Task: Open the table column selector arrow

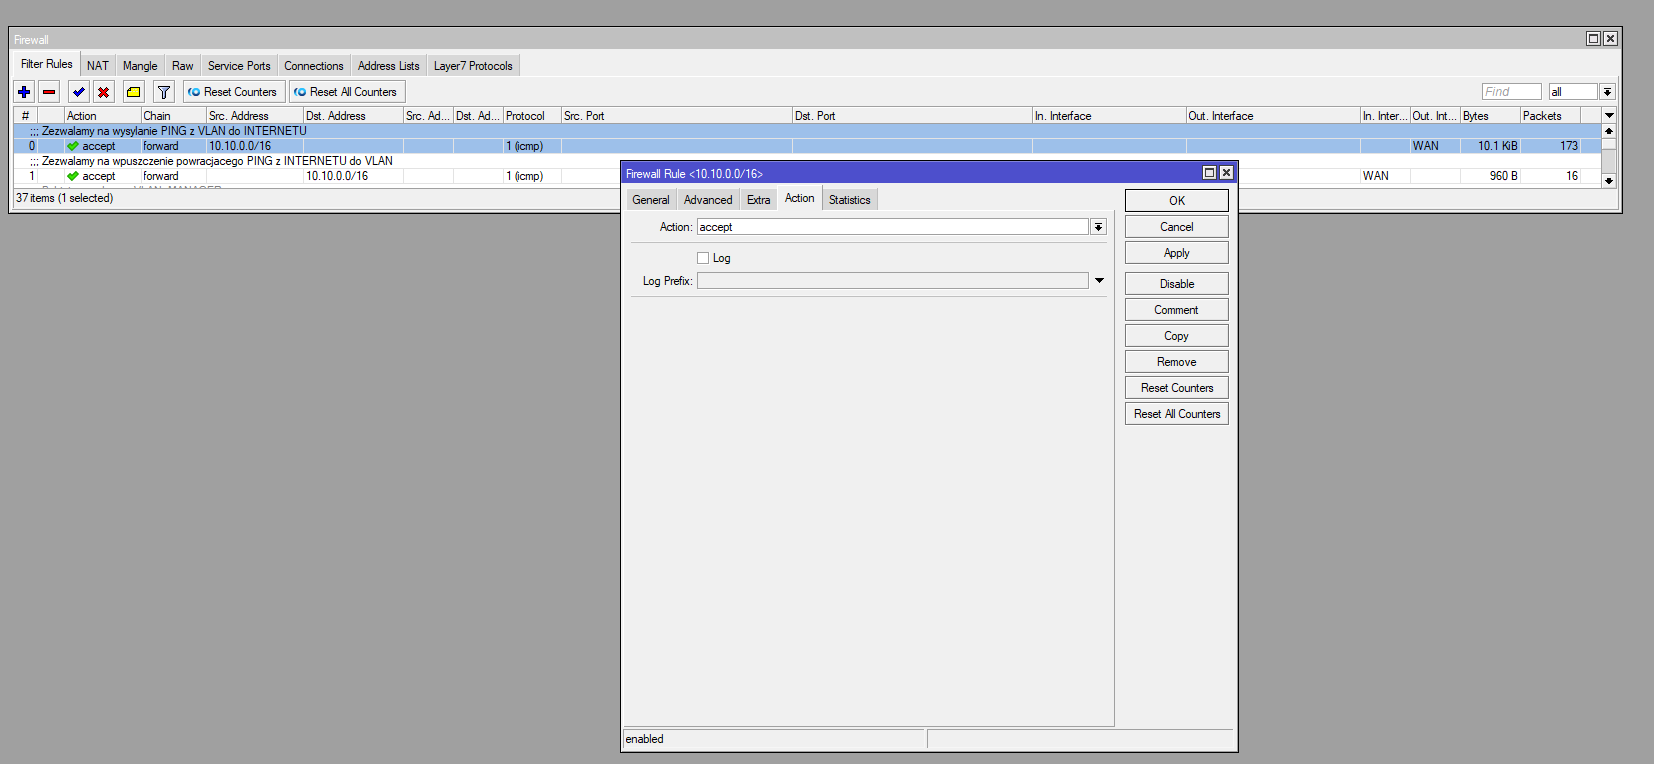Action: [1609, 116]
